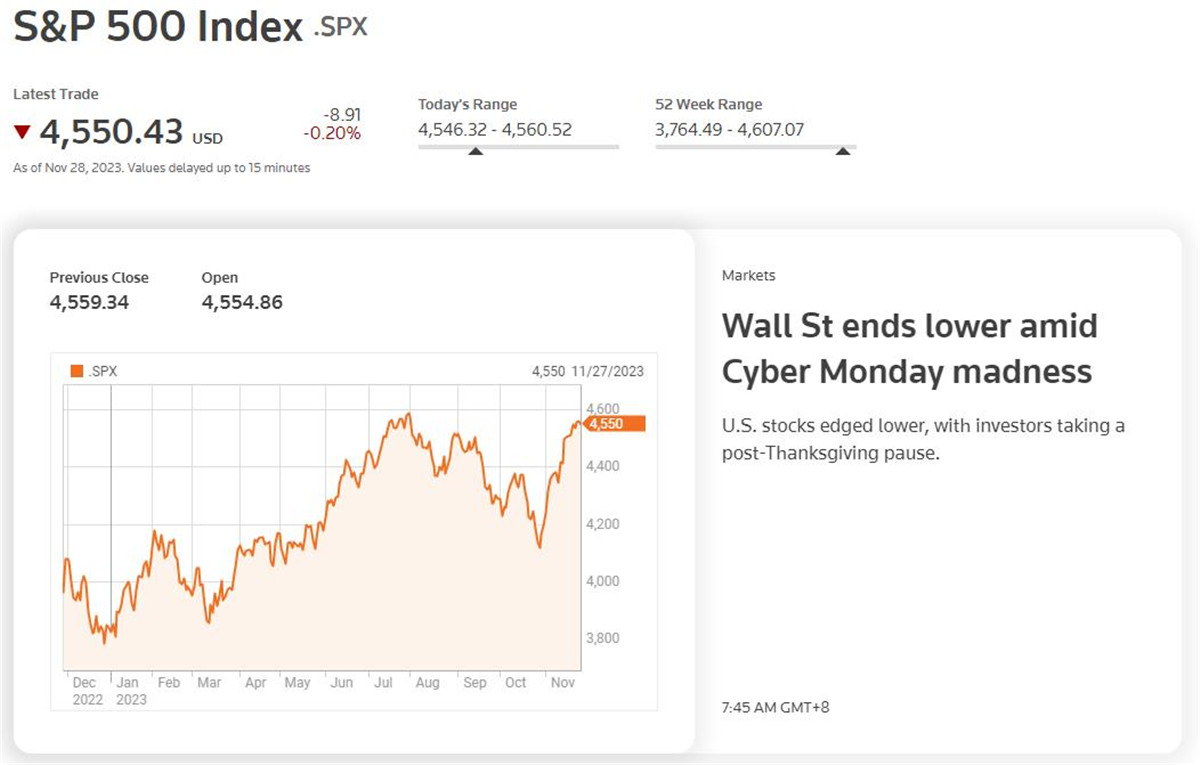Click the 7:45 AM GMT+8 timestamp
Image resolution: width=1200 pixels, height=765 pixels.
point(775,708)
